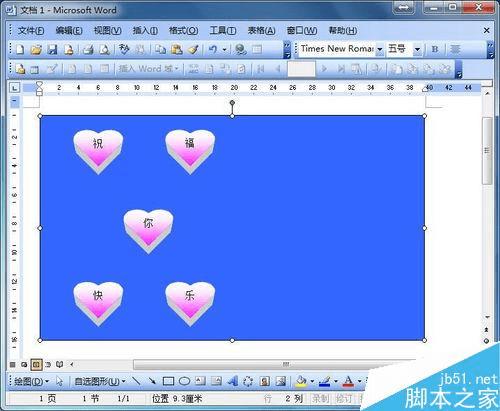Toggle the tab type selector on the ruler
The height and width of the screenshot is (411, 500).
tap(15, 88)
